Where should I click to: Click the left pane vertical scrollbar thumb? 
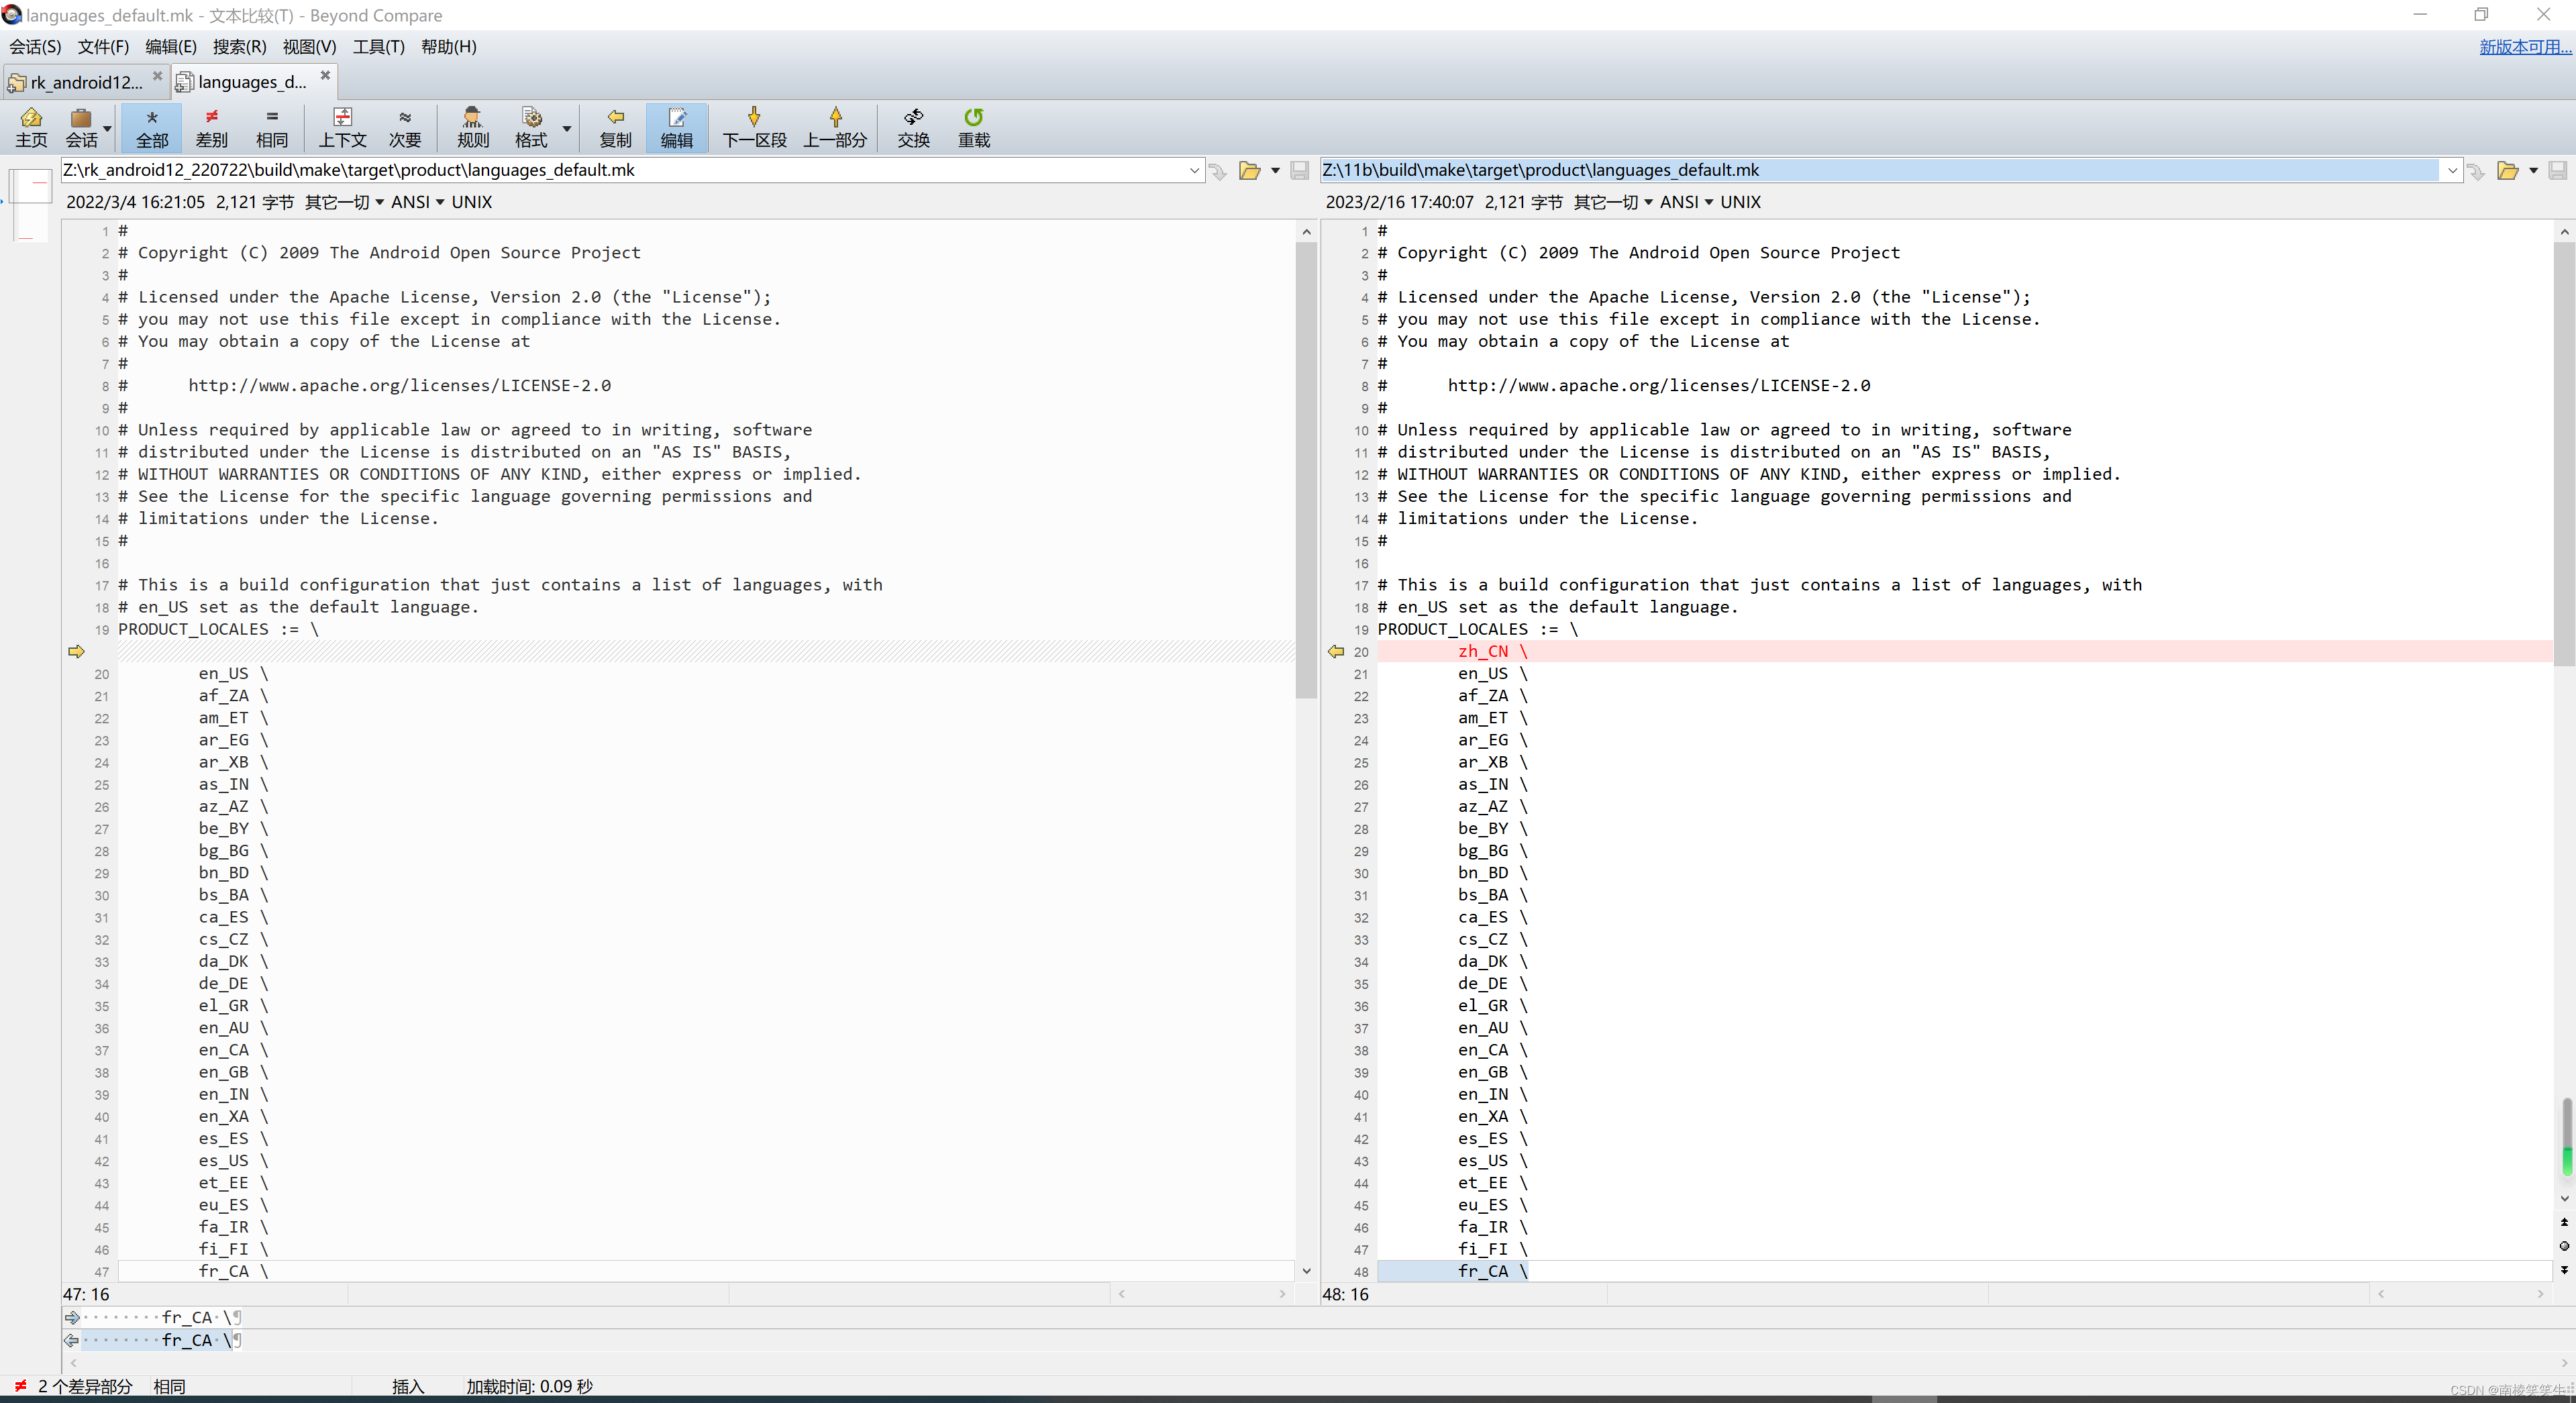1306,470
